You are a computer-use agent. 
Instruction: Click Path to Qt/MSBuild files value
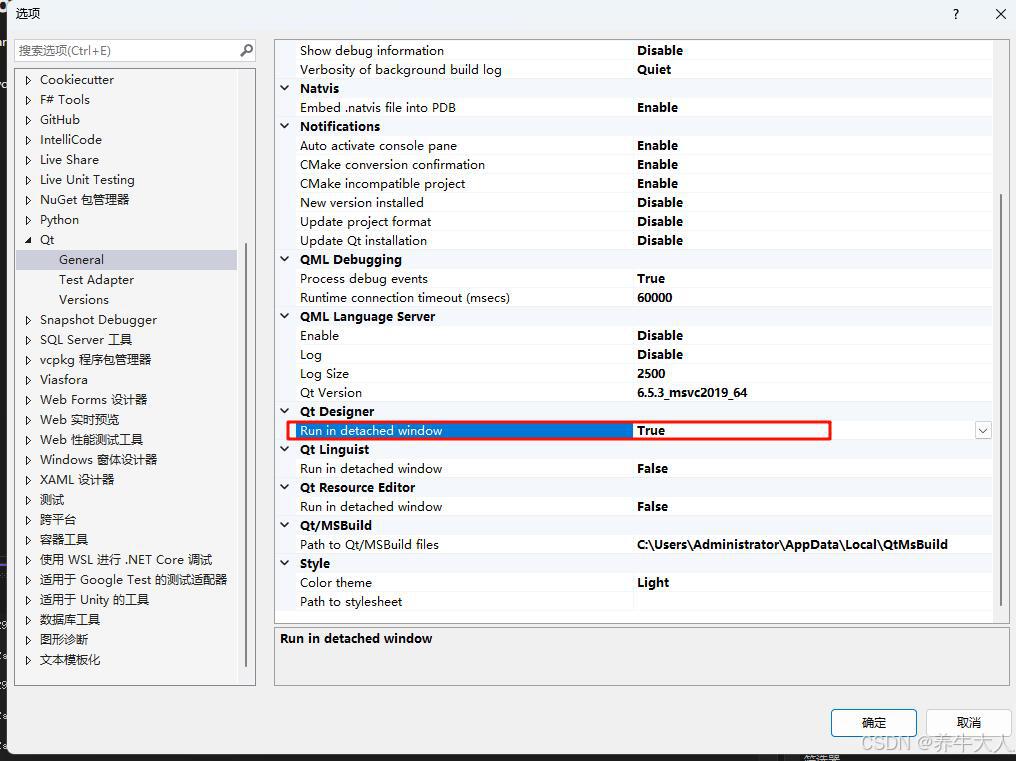point(792,544)
